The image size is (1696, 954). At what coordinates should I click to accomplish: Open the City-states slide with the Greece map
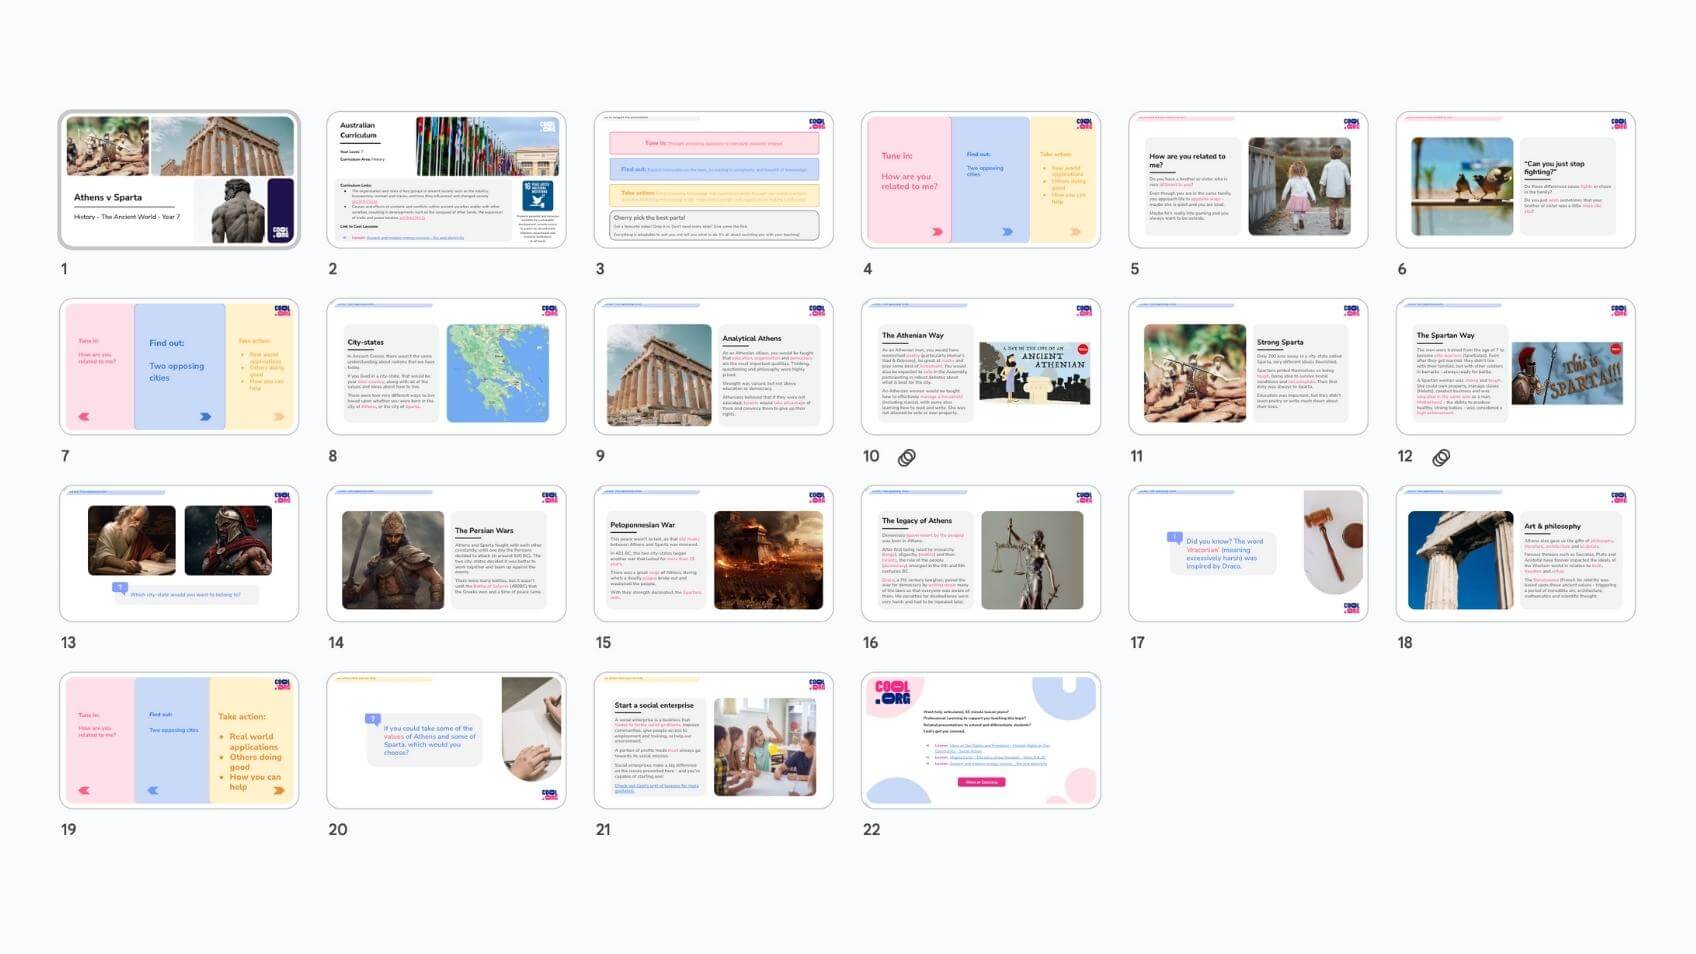(446, 367)
